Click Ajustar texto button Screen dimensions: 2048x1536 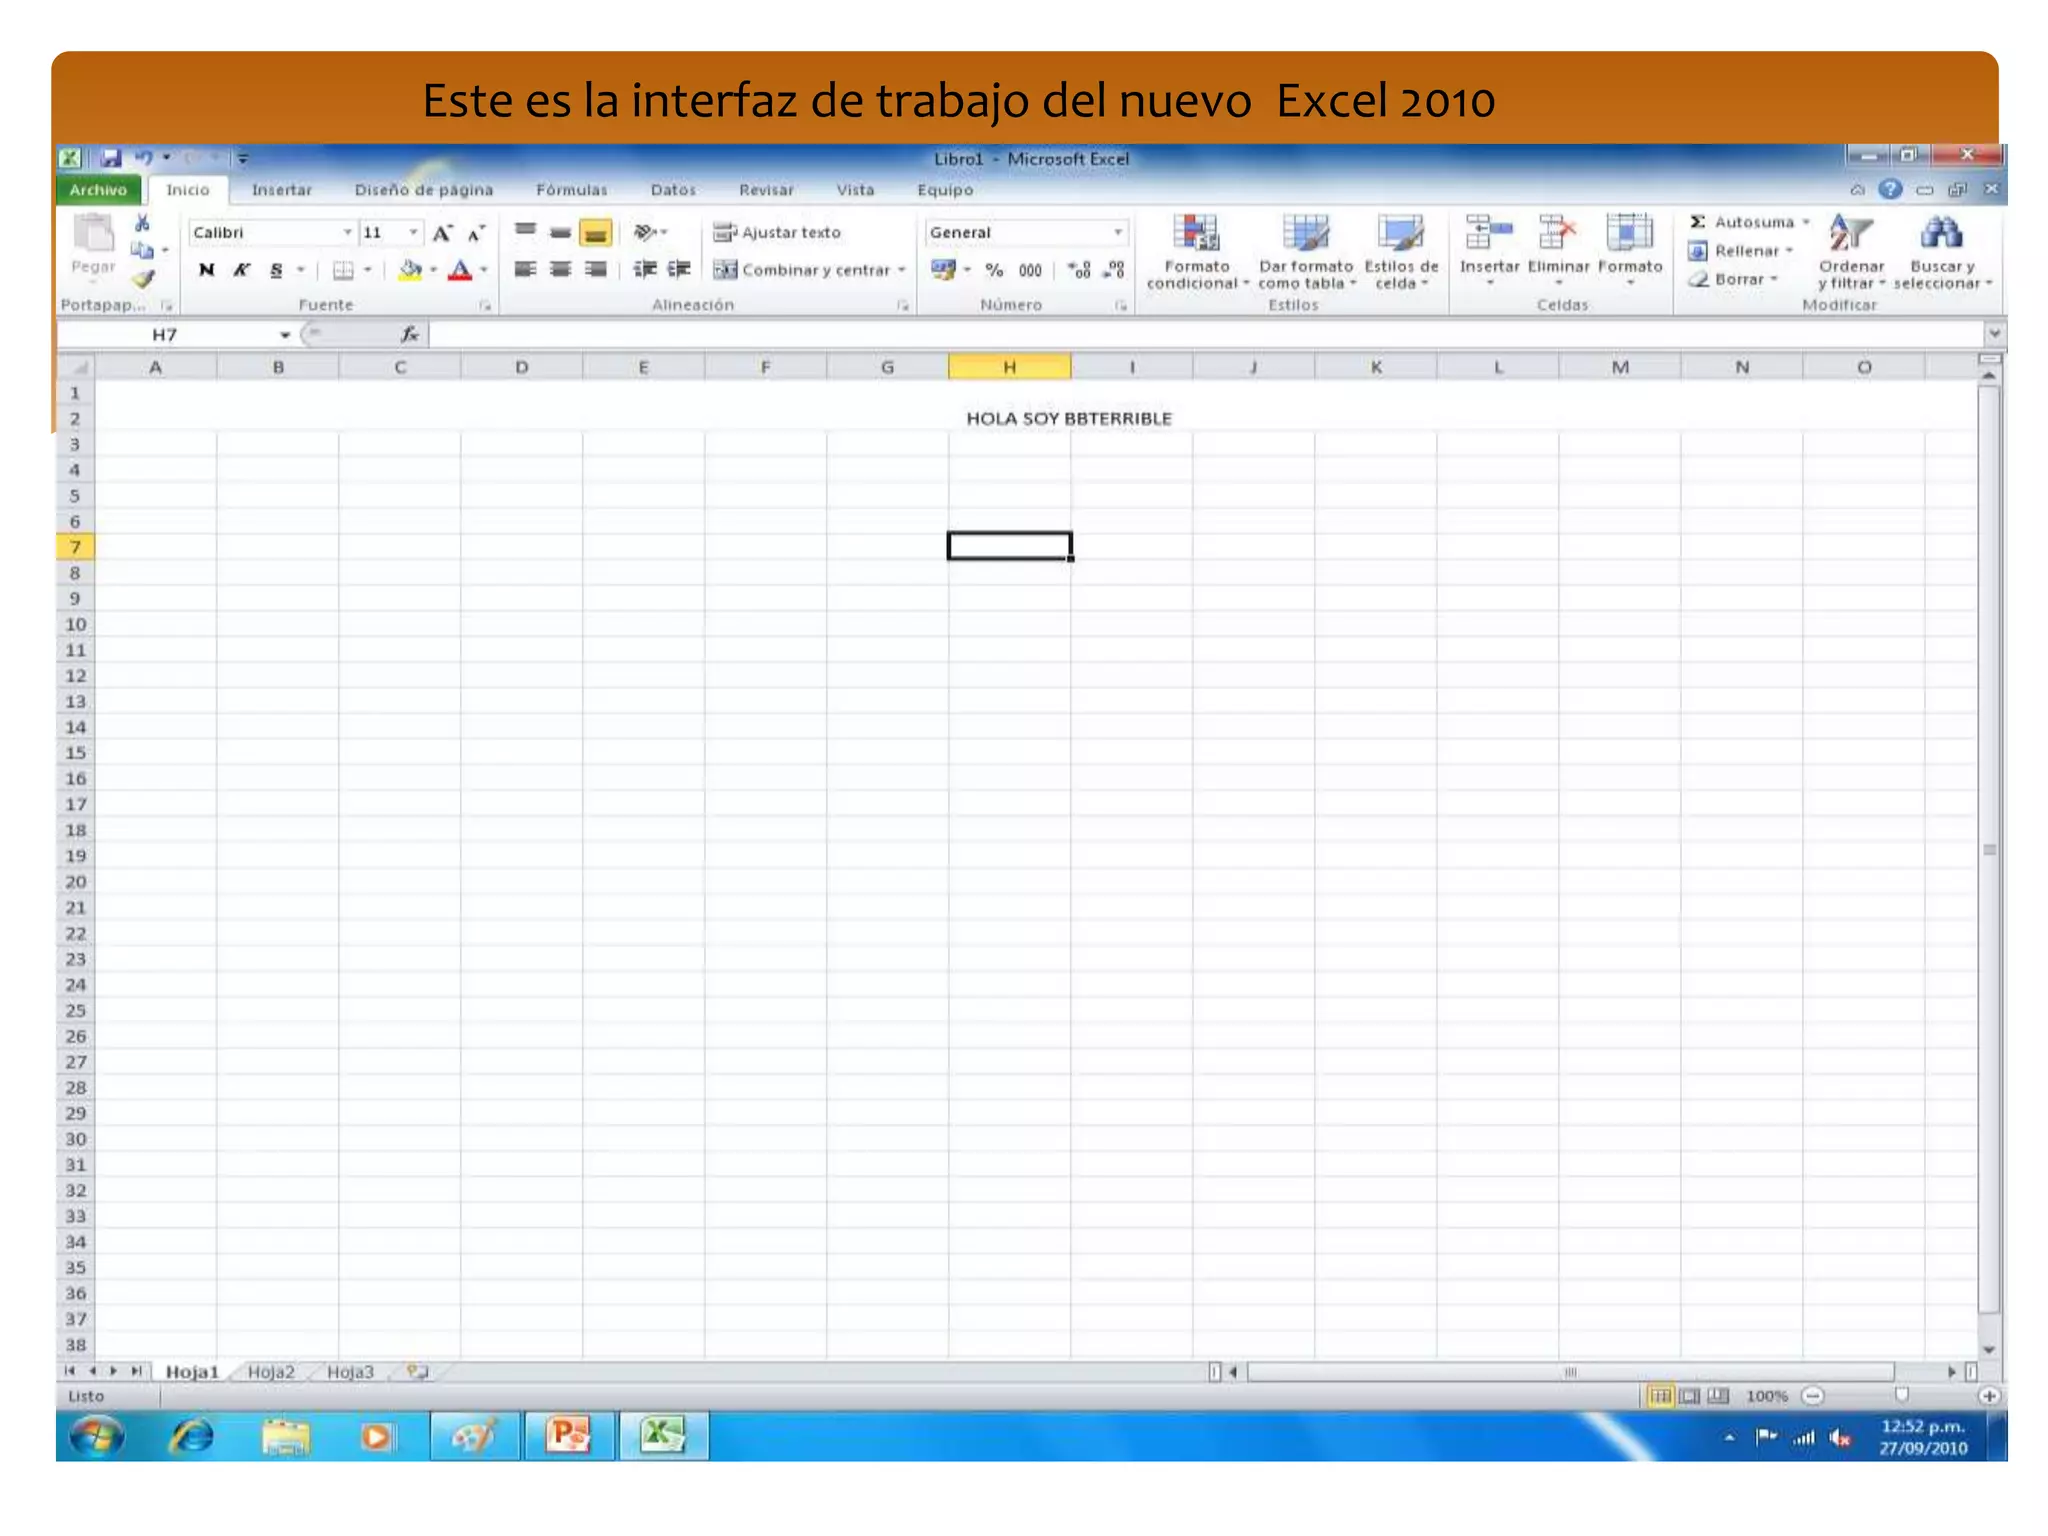pos(777,232)
